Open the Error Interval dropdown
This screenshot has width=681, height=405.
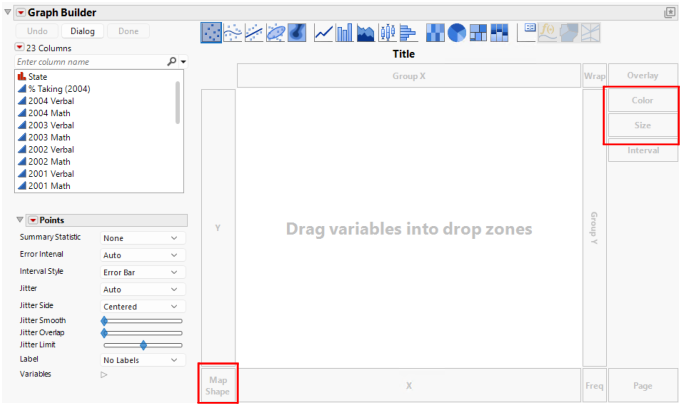(142, 255)
